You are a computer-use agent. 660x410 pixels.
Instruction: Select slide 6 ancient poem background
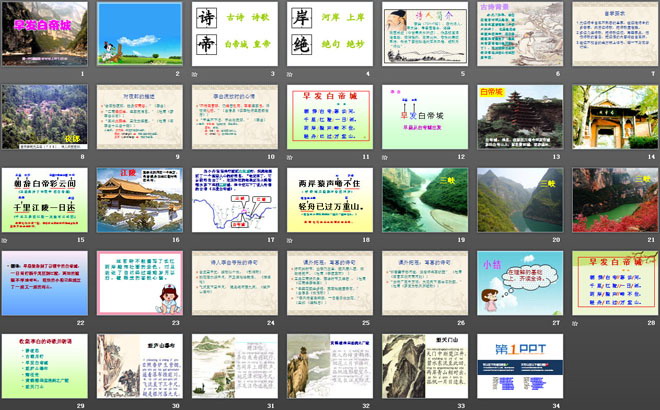tap(520, 34)
